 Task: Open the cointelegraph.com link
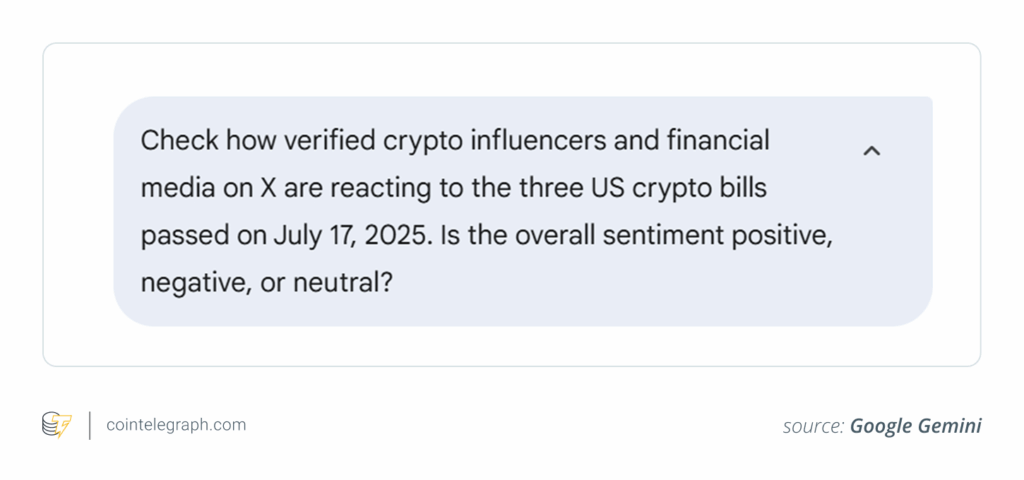[x=175, y=425]
